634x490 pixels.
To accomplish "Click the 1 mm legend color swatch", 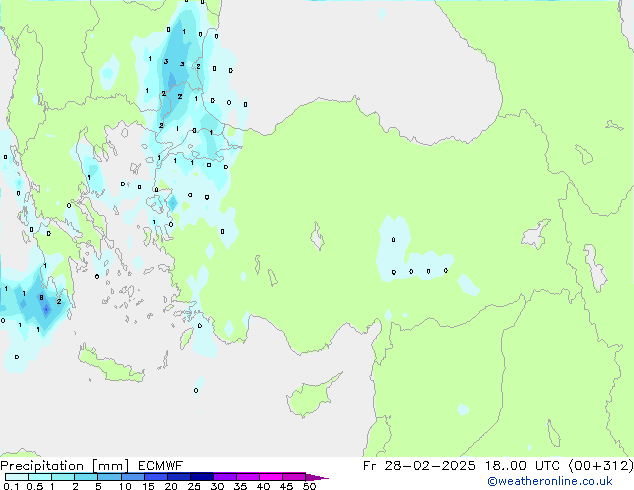I will (63, 477).
